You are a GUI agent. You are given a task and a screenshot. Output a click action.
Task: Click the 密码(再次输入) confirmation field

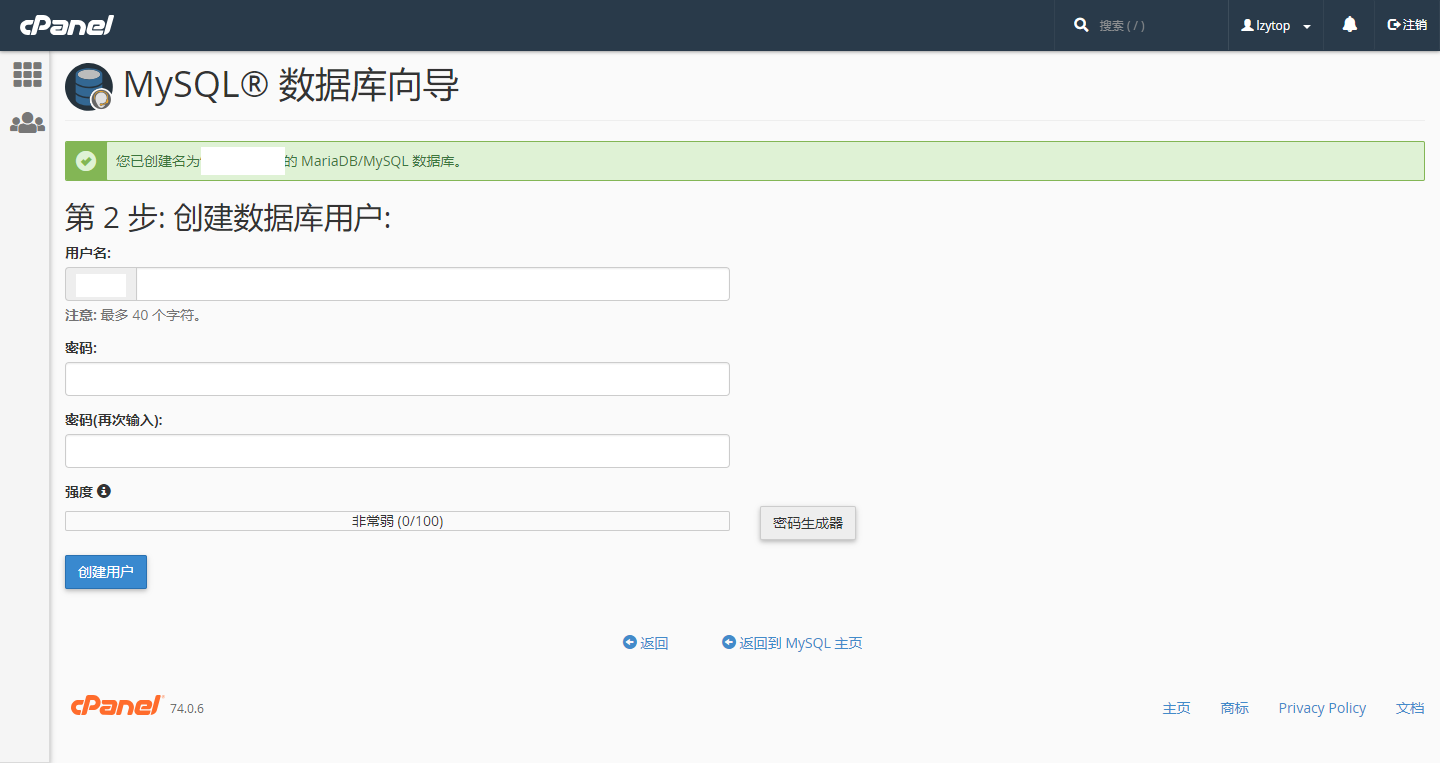coord(397,451)
